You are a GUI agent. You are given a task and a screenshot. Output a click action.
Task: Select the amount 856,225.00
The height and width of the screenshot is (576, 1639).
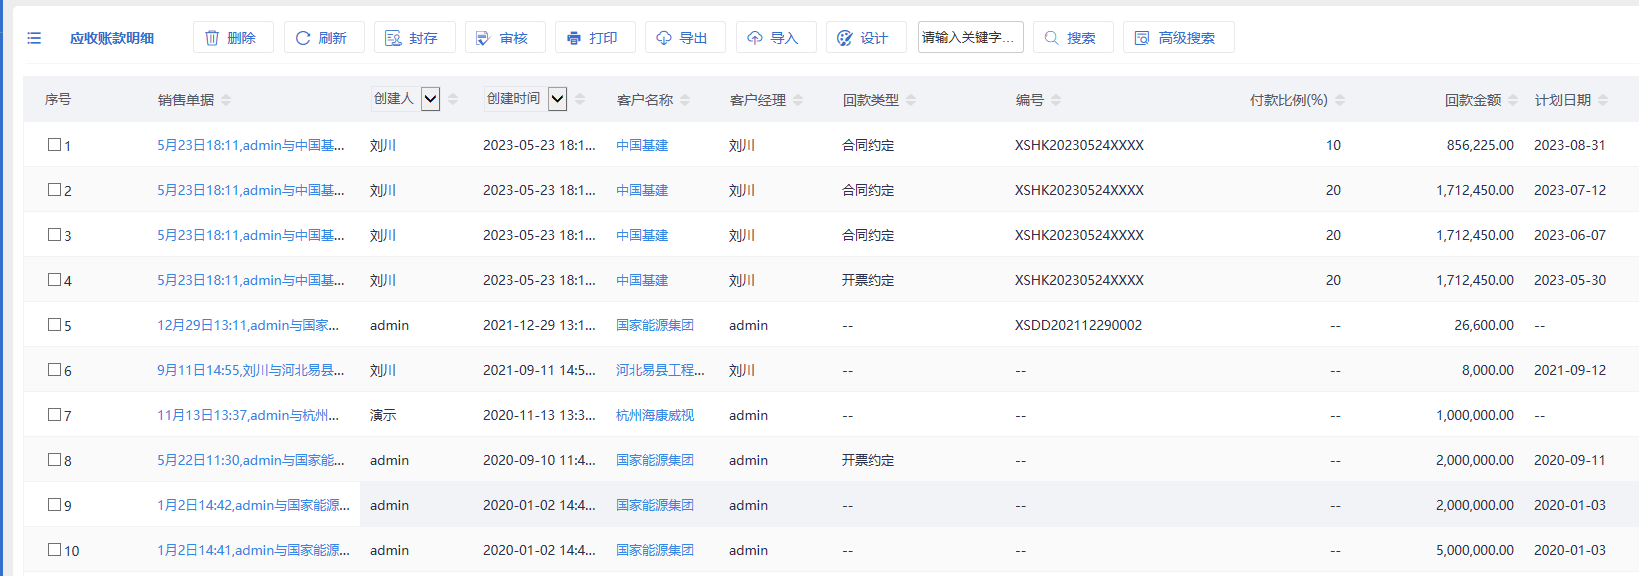1480,145
